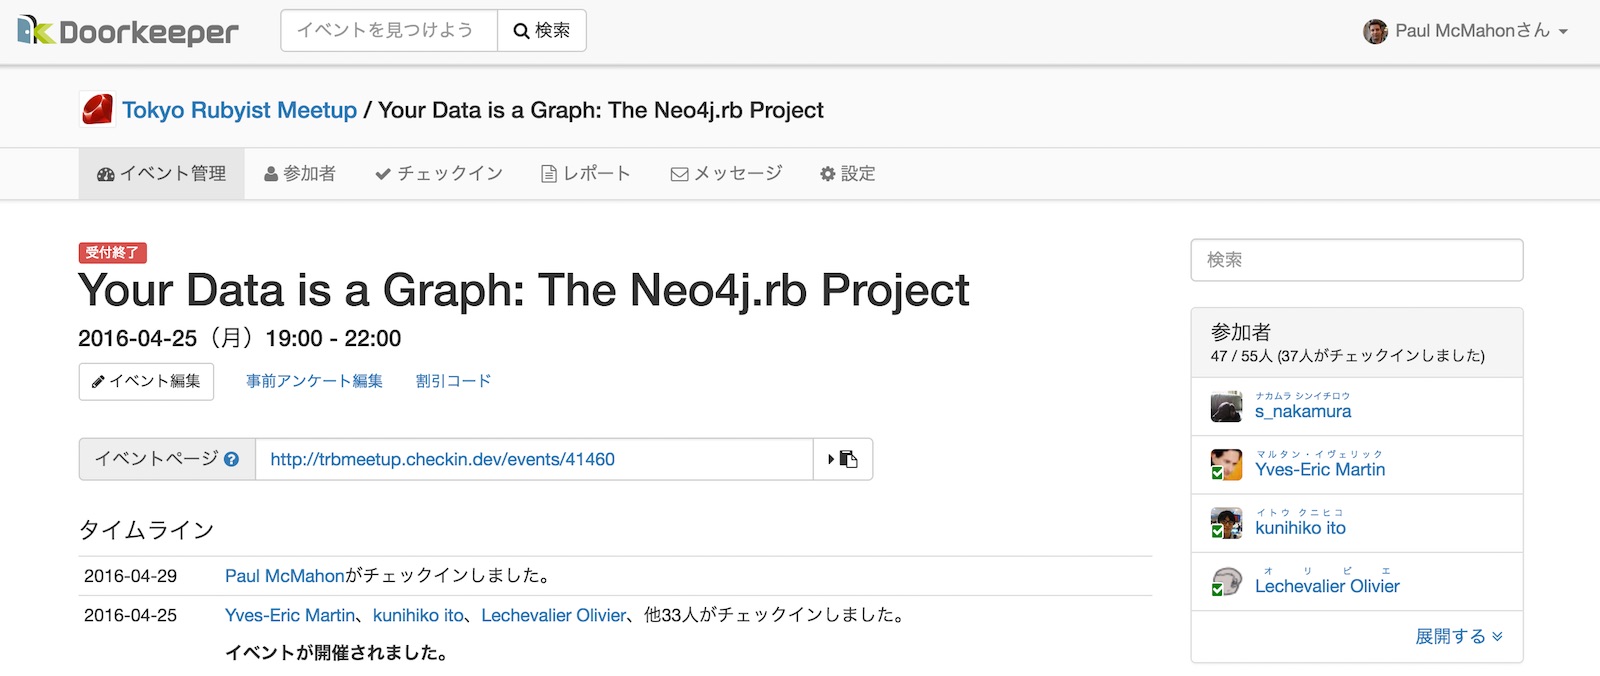The image size is (1600, 676).
Task: Open the 設定 tab
Action: tap(848, 174)
